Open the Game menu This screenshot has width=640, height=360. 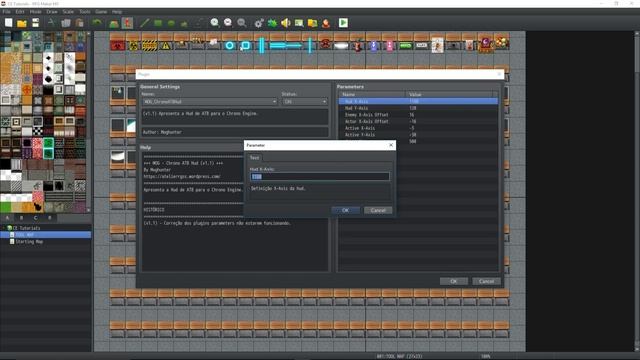pos(101,12)
